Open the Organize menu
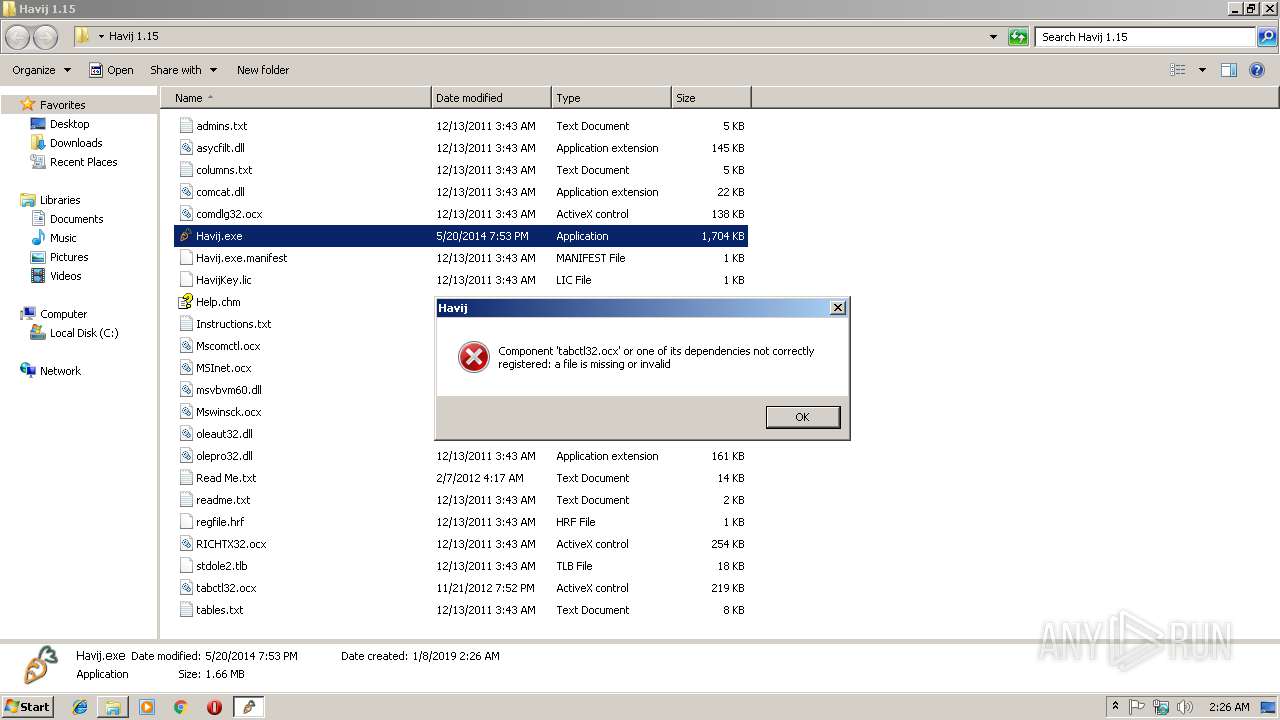This screenshot has width=1280, height=720. click(x=41, y=70)
